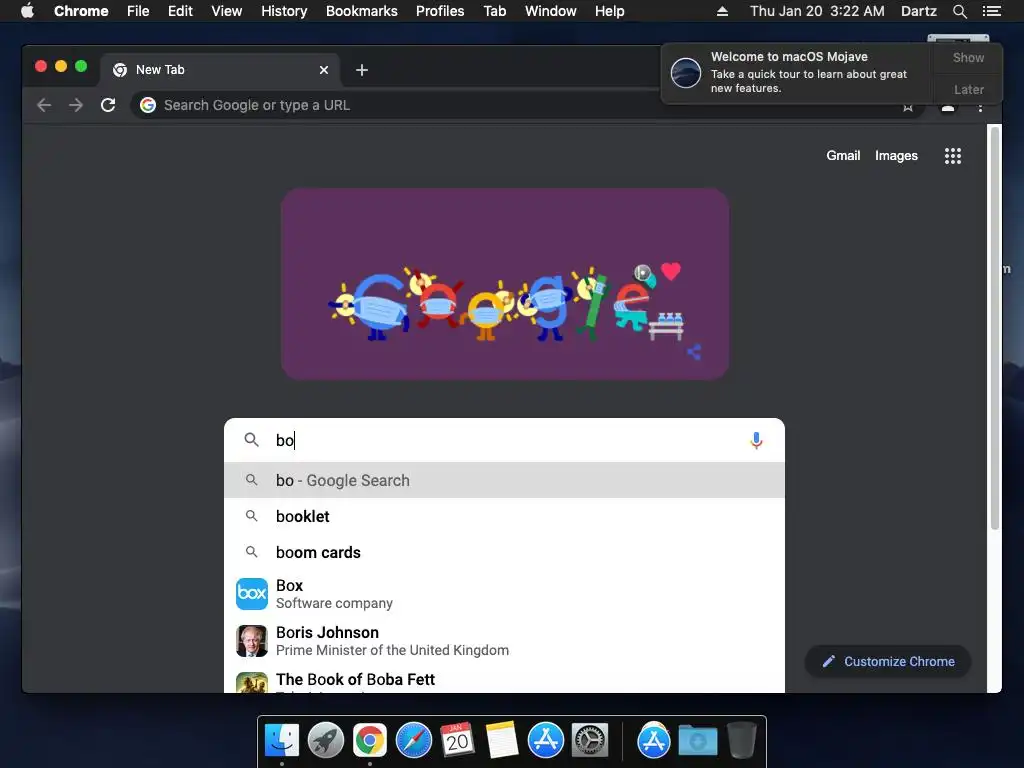This screenshot has width=1024, height=768.
Task: Click the share icon on the Google Doodle
Action: (x=694, y=352)
